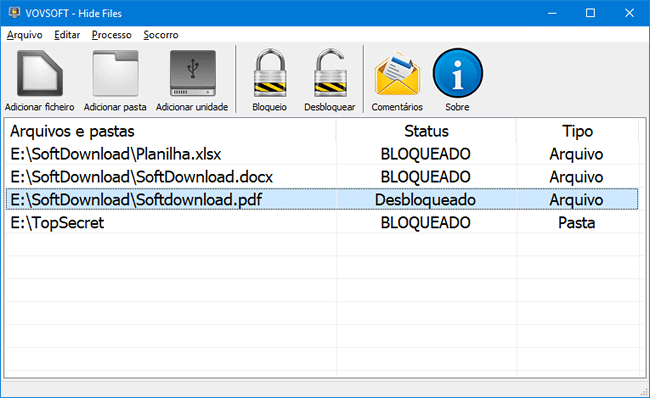Minimize the Hide Files window

click(552, 13)
